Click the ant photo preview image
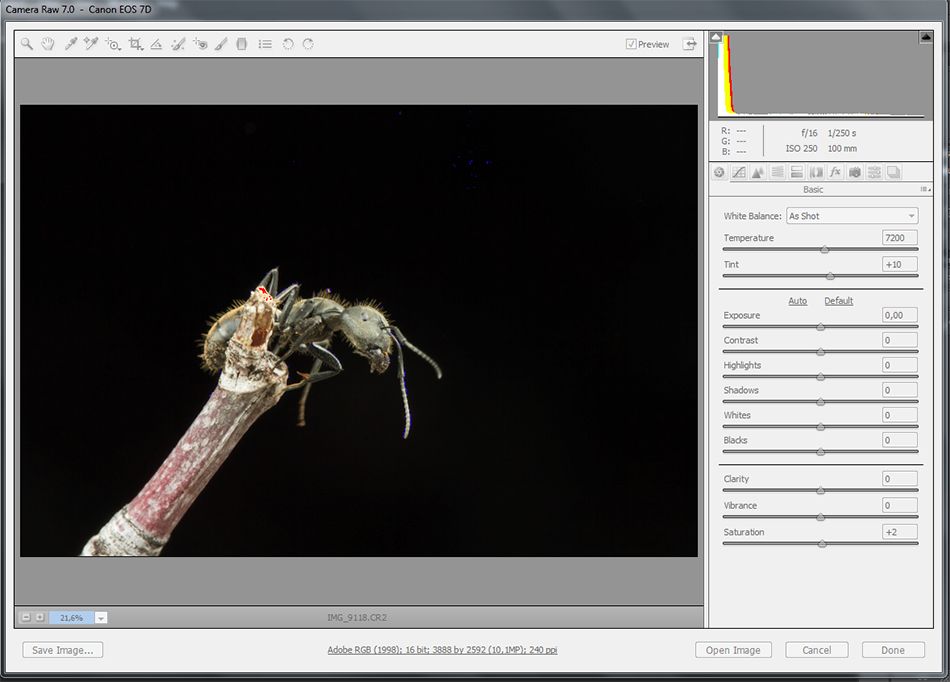The image size is (950, 682). click(359, 331)
